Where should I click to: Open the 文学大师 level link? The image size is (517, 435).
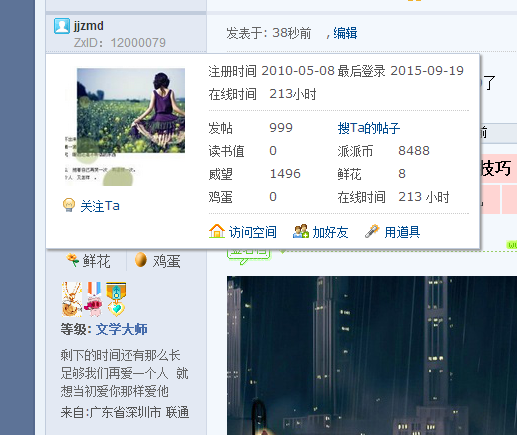[122, 329]
